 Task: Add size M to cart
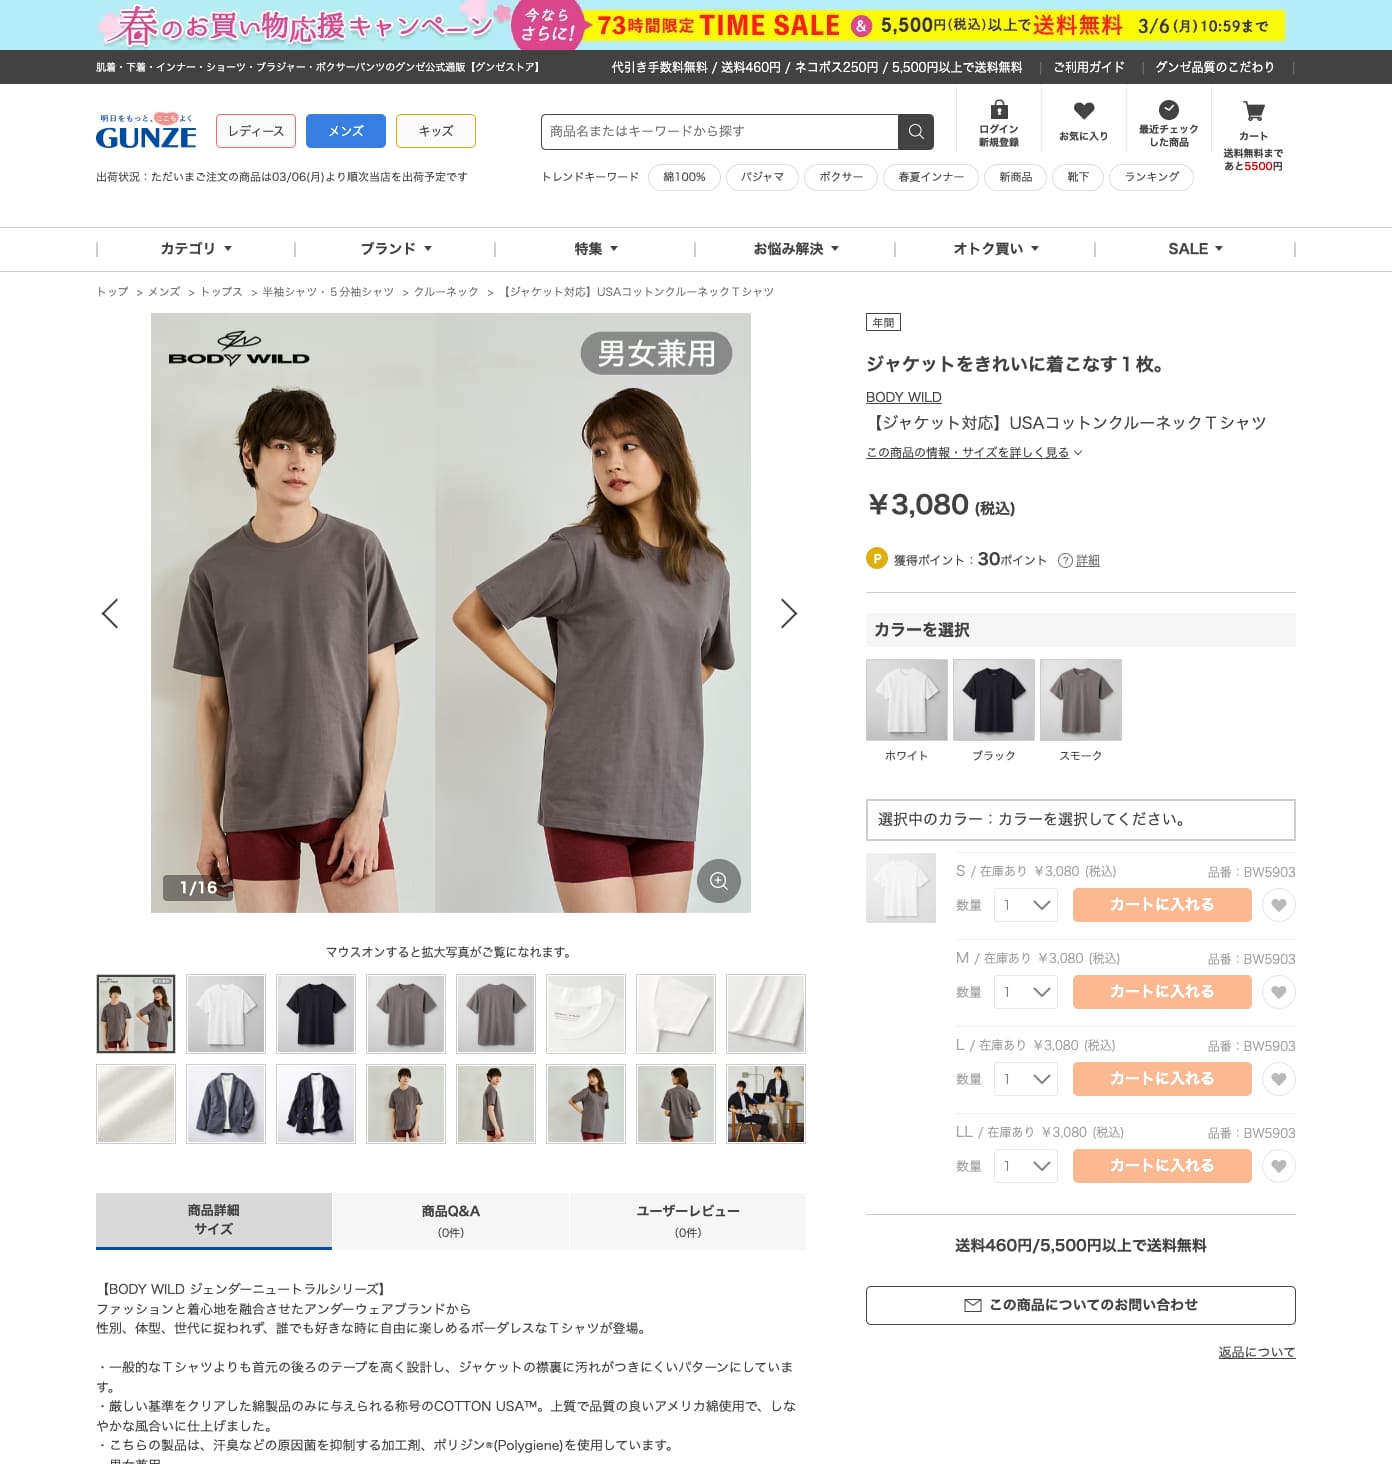1162,992
